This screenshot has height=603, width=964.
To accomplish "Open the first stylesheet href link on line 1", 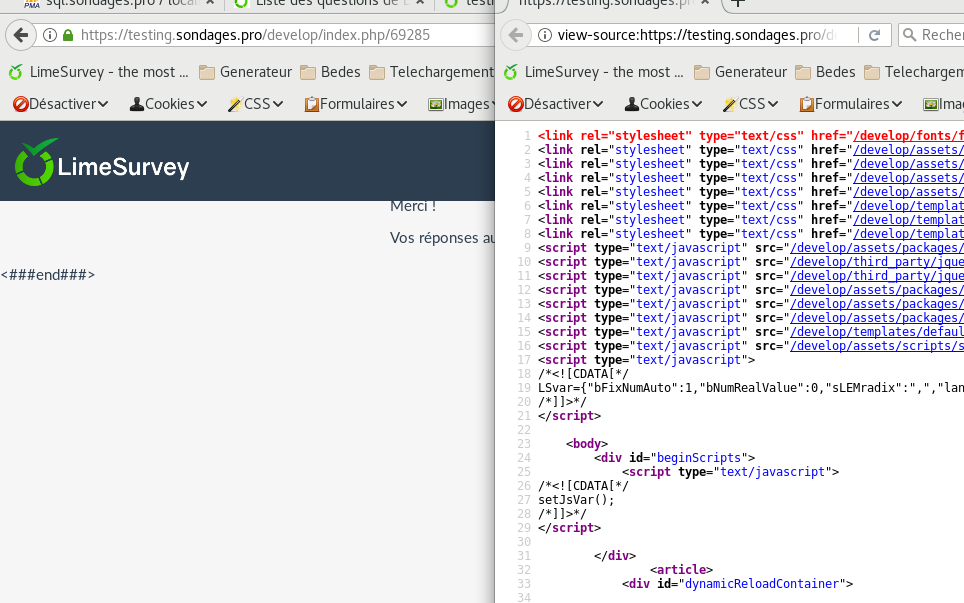I will [906, 136].
